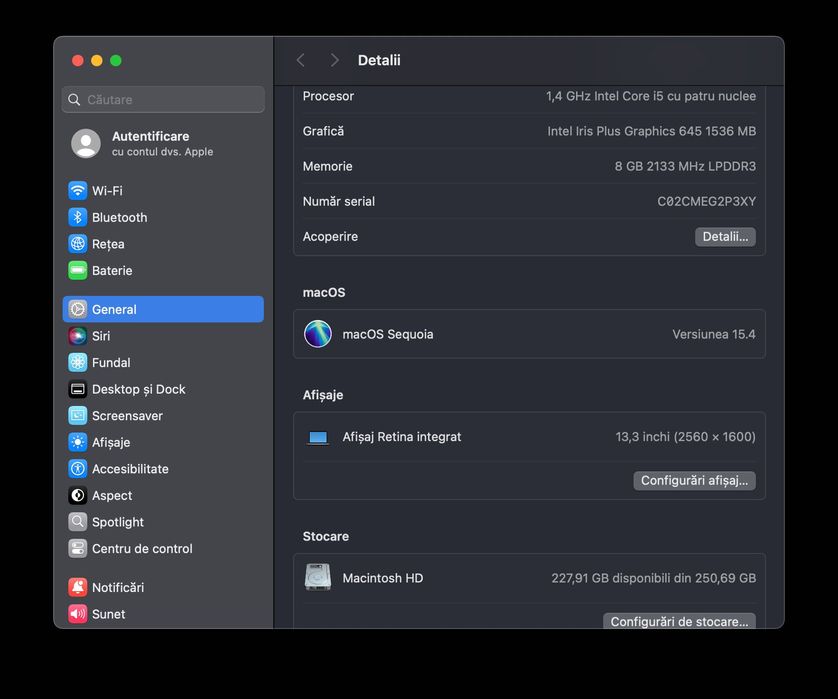Screen dimensions: 838x699
Task: Click the Wi-Fi icon in sidebar
Action: (x=77, y=191)
